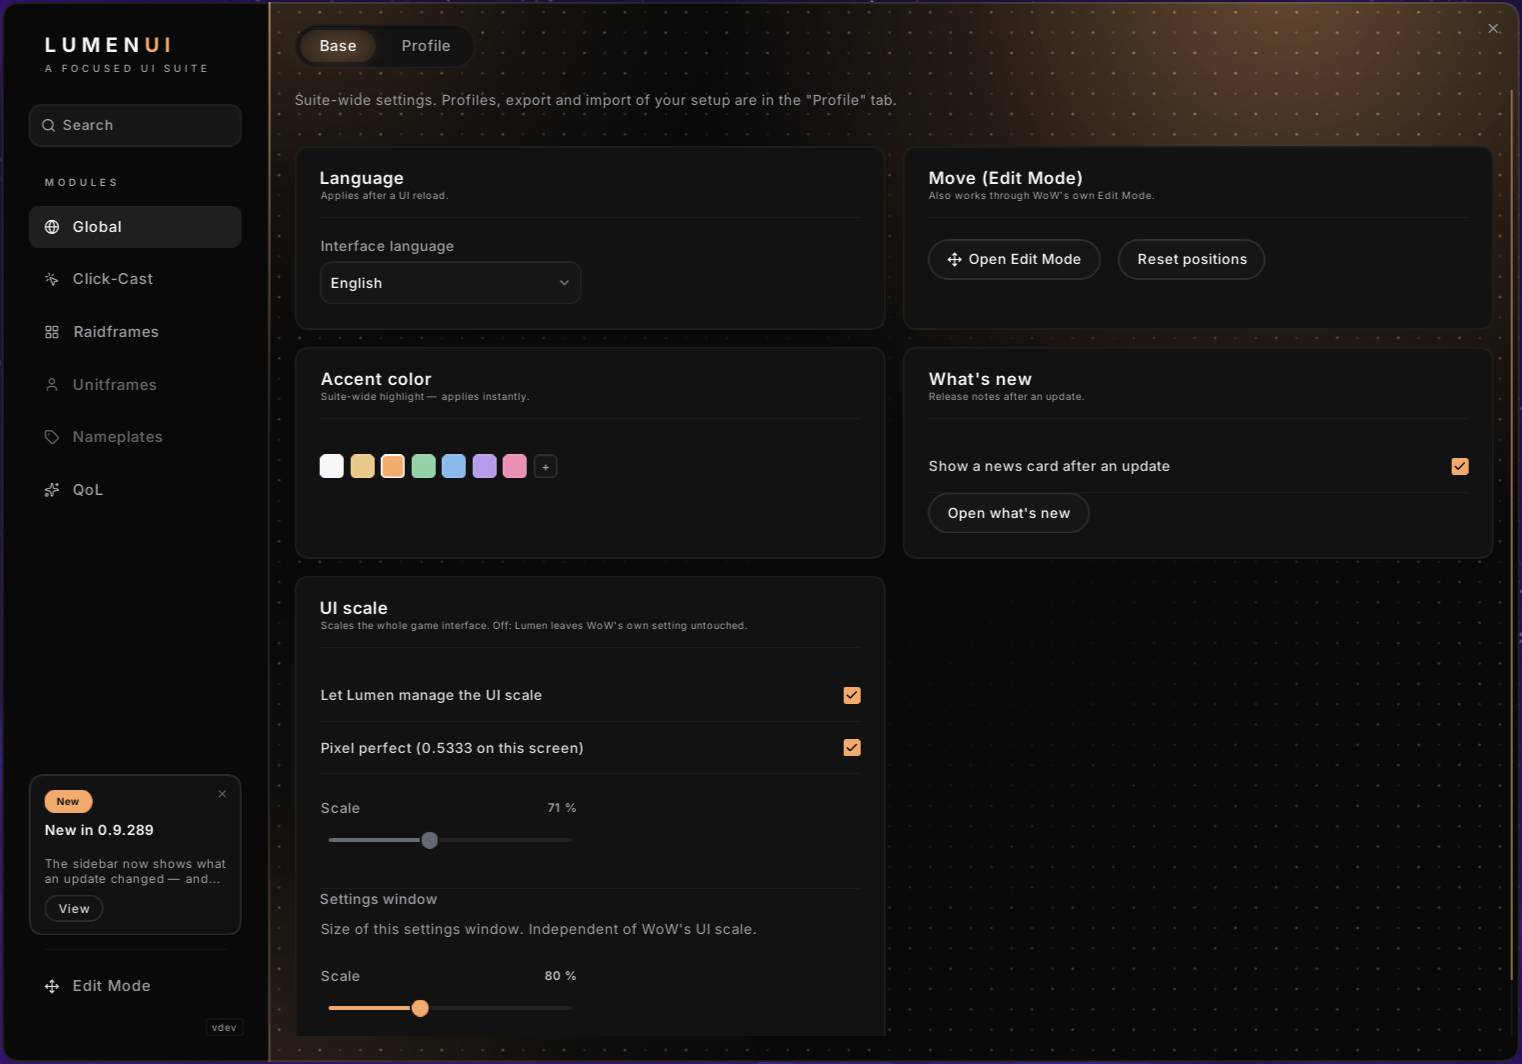Toggle Show a news card after an update
This screenshot has height=1064, width=1522.
1460,466
